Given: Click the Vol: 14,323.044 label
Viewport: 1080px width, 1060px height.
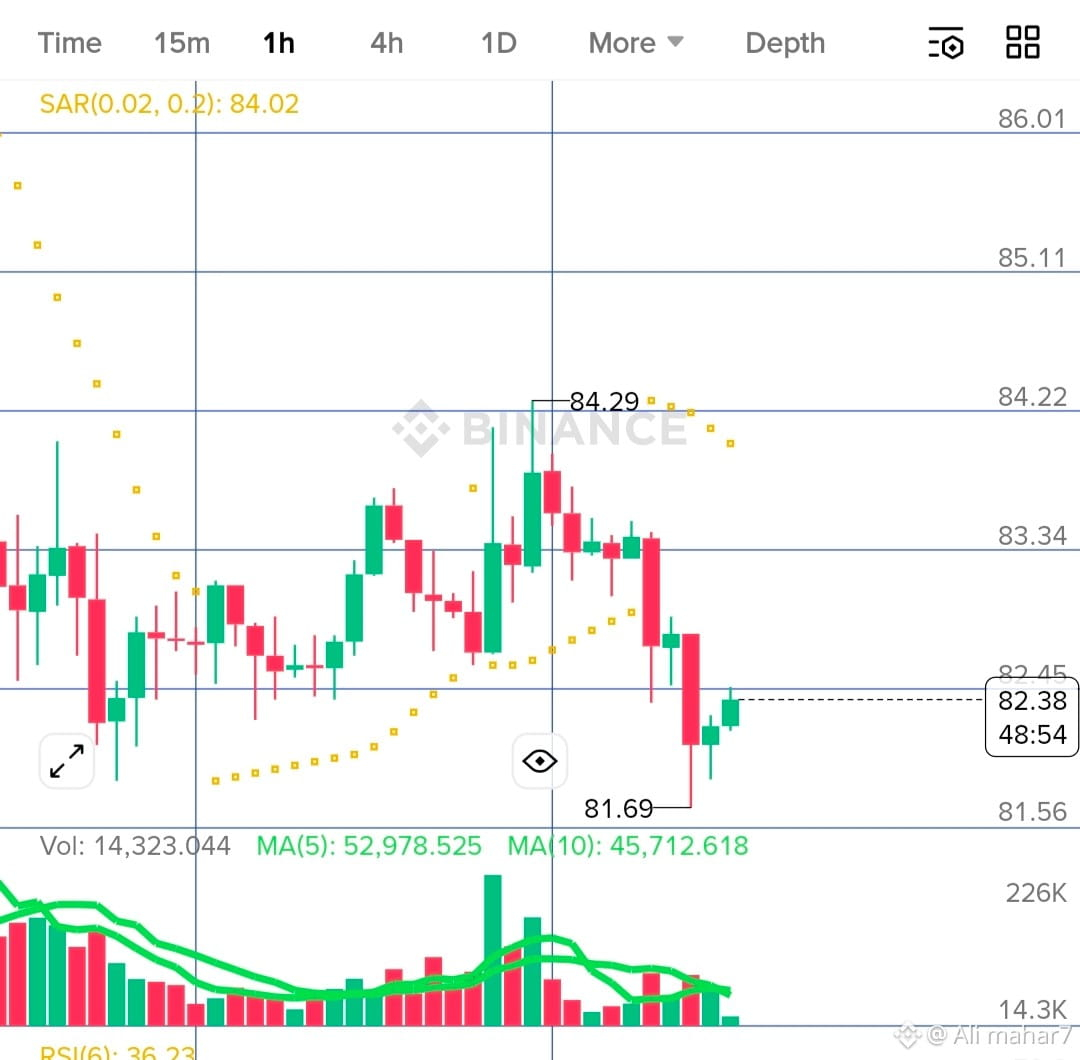Looking at the screenshot, I should 135,846.
